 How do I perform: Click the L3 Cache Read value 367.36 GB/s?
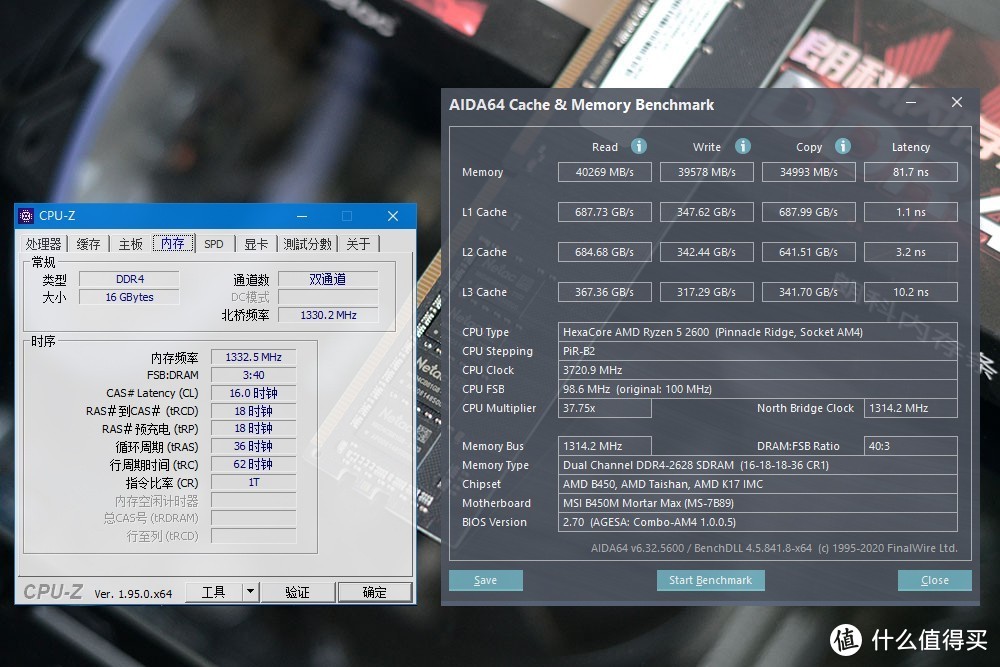(x=605, y=292)
